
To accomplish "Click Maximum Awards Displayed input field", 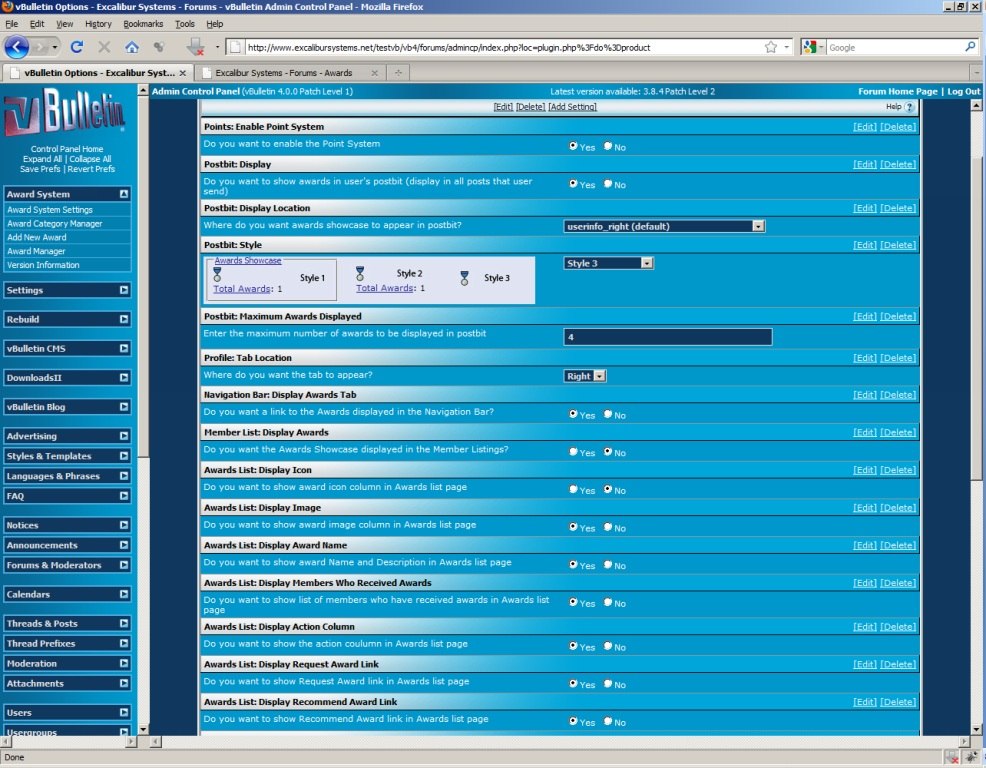I will tap(668, 337).
